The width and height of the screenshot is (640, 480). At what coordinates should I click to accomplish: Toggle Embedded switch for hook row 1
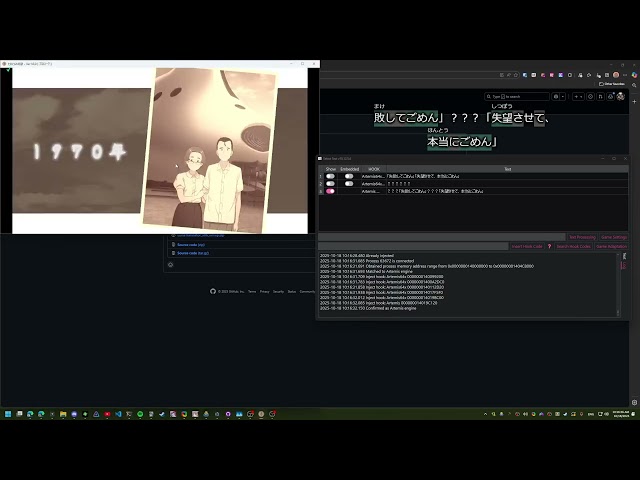click(349, 176)
